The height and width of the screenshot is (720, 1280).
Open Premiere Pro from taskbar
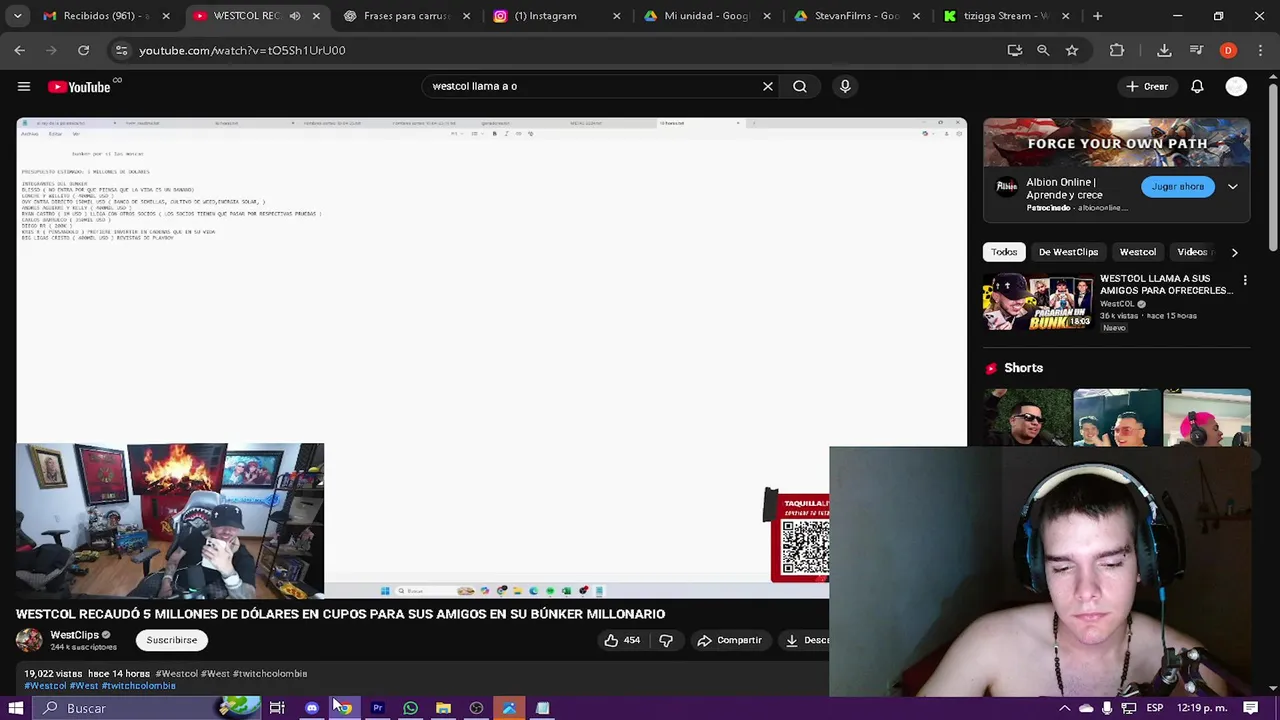tap(378, 708)
